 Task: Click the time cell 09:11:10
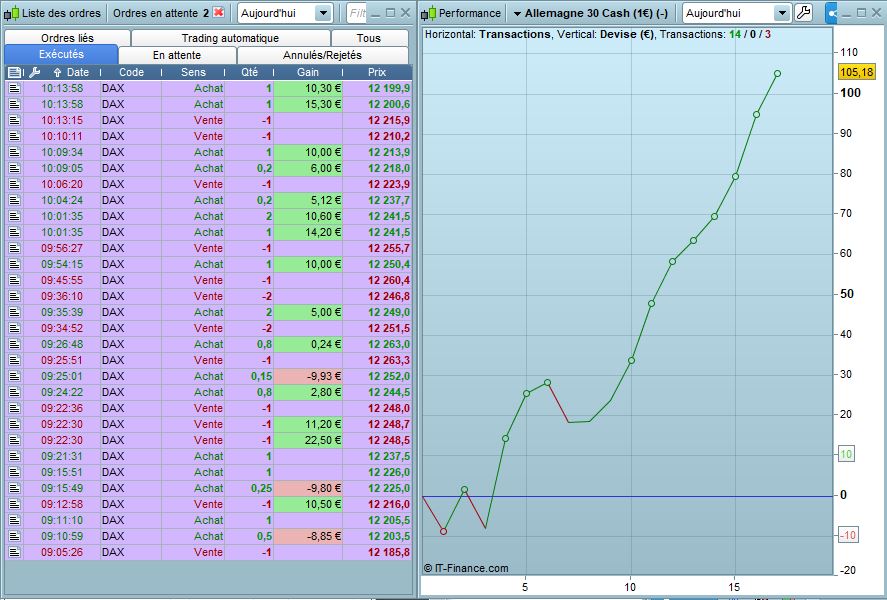coord(62,520)
